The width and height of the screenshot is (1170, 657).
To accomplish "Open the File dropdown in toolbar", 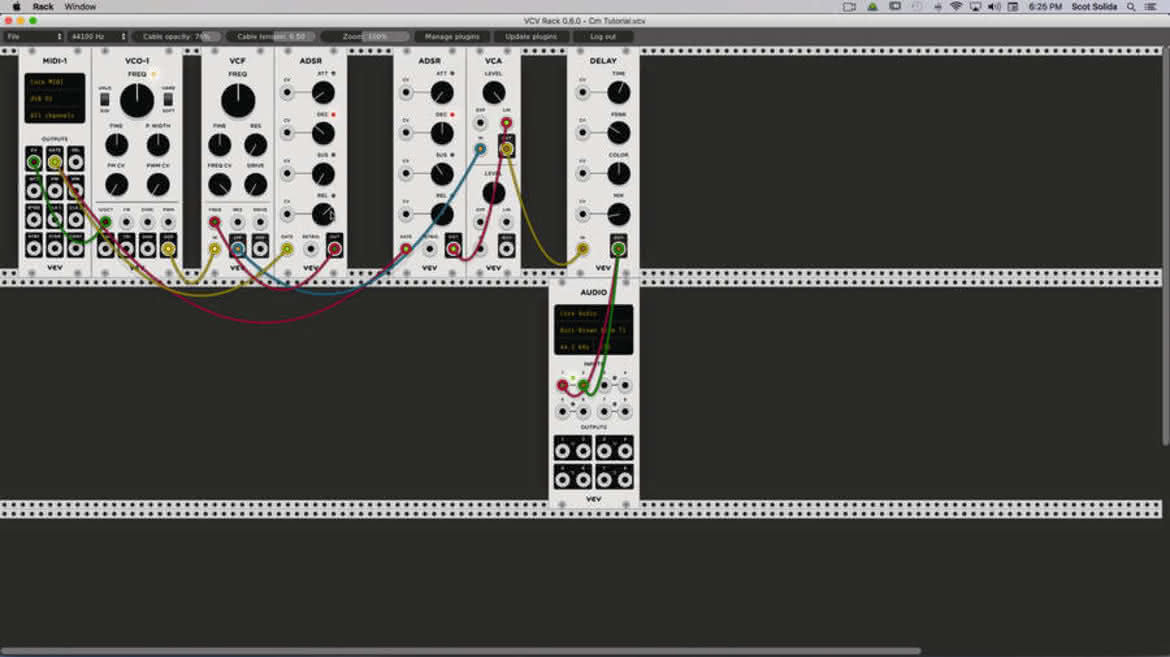I will click(x=34, y=36).
